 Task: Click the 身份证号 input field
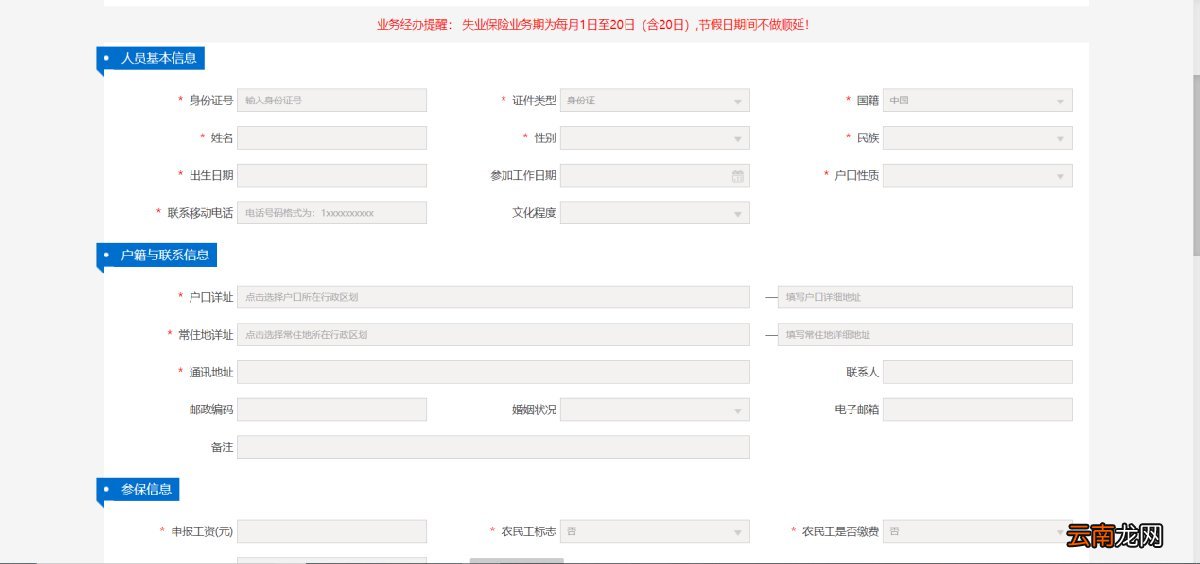coord(332,100)
